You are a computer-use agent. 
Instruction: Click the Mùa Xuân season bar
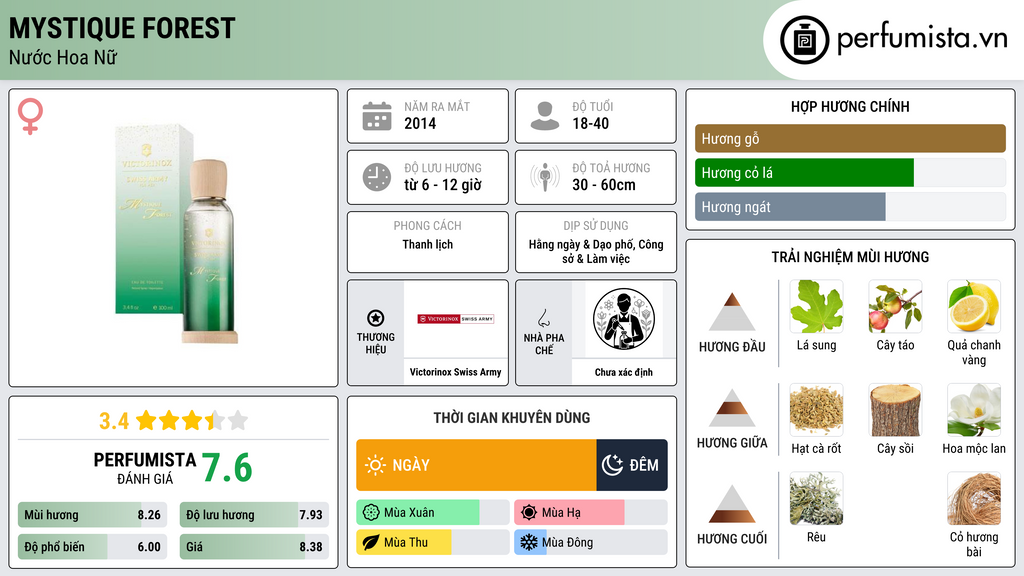tap(433, 513)
